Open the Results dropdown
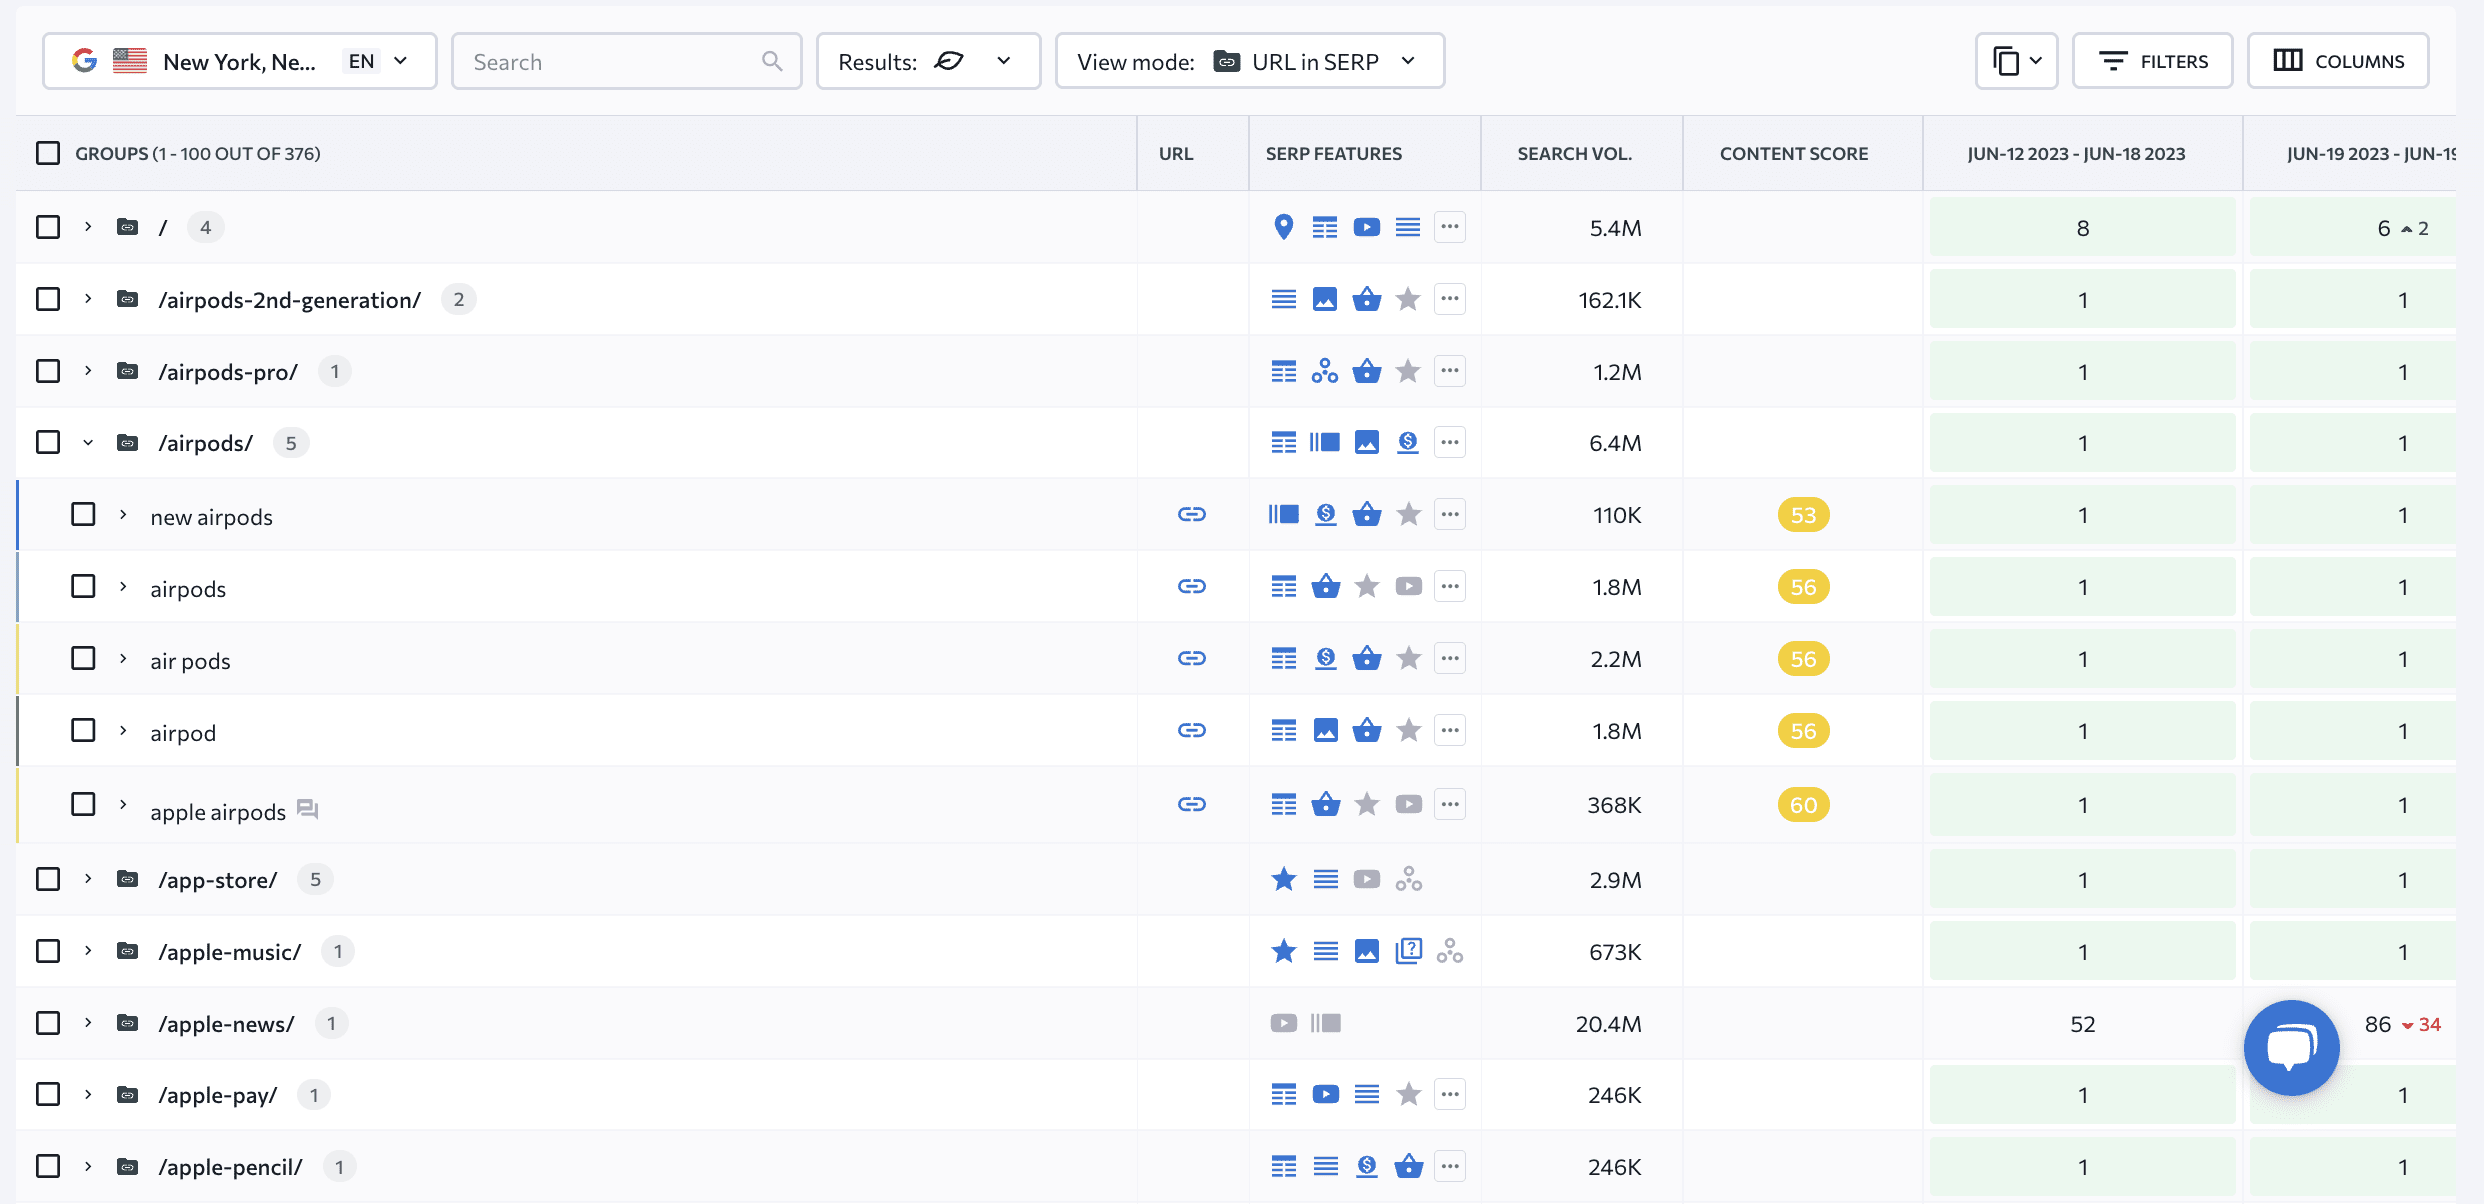Viewport: 2484px width, 1204px height. (x=928, y=61)
